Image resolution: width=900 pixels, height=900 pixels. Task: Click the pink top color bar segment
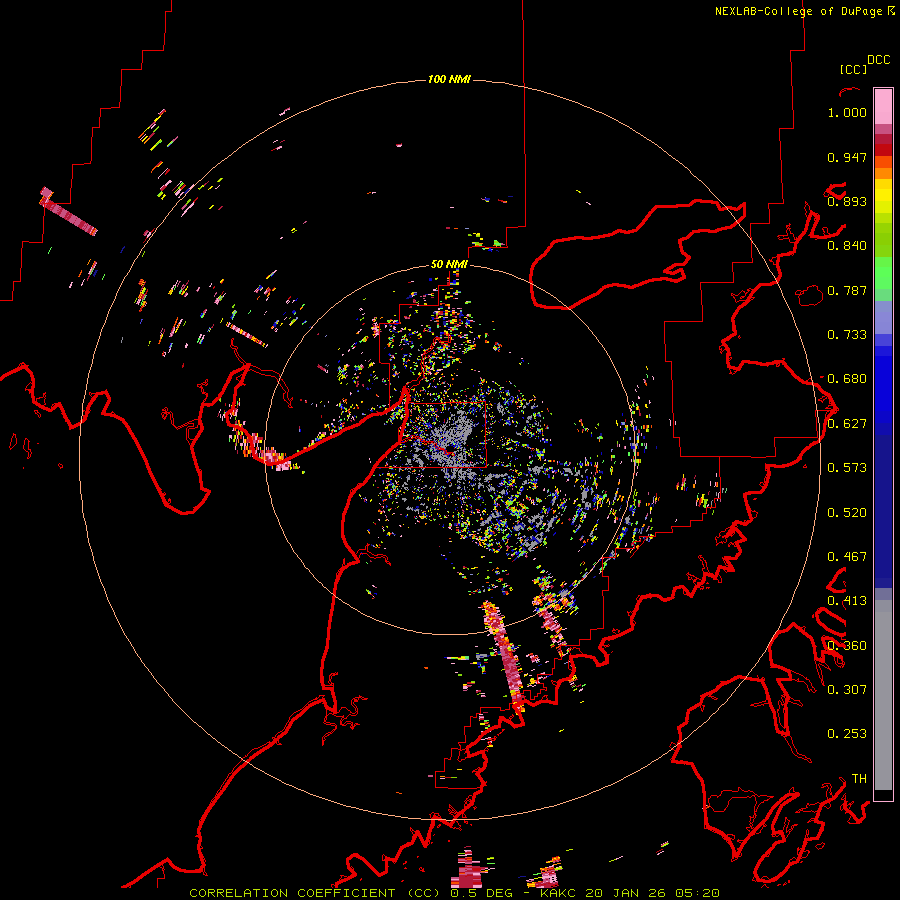[x=883, y=106]
